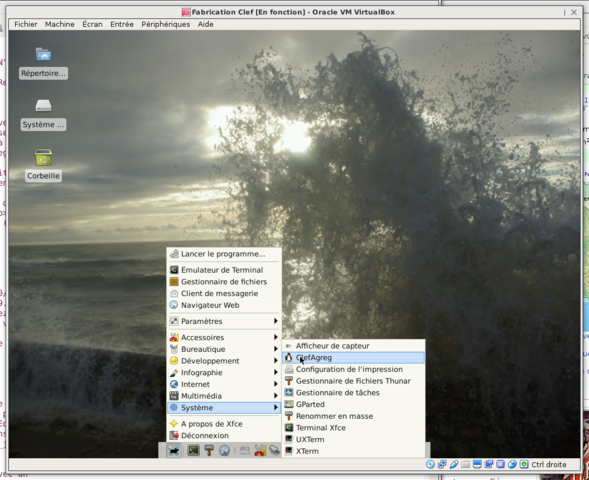Click the green keyboard capture indicator
This screenshot has height=480, width=589.
524,464
